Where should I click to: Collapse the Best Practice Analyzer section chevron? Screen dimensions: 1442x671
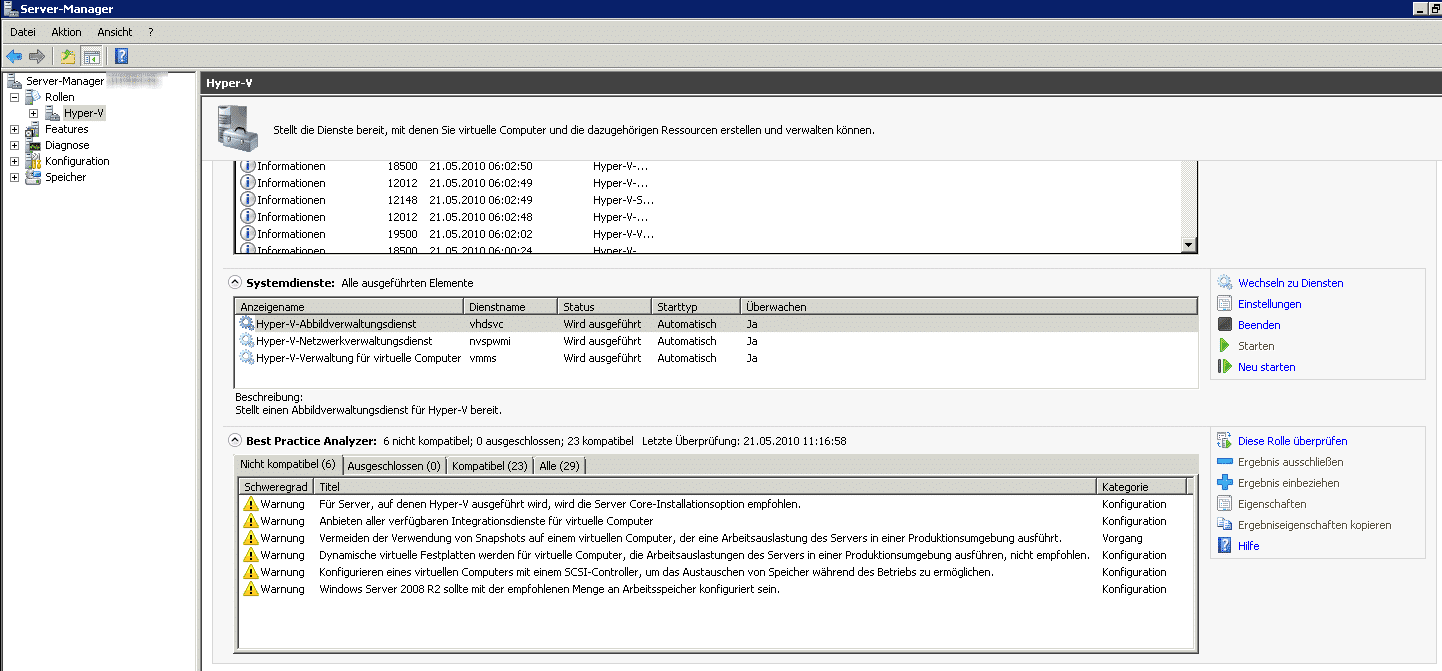pos(235,440)
